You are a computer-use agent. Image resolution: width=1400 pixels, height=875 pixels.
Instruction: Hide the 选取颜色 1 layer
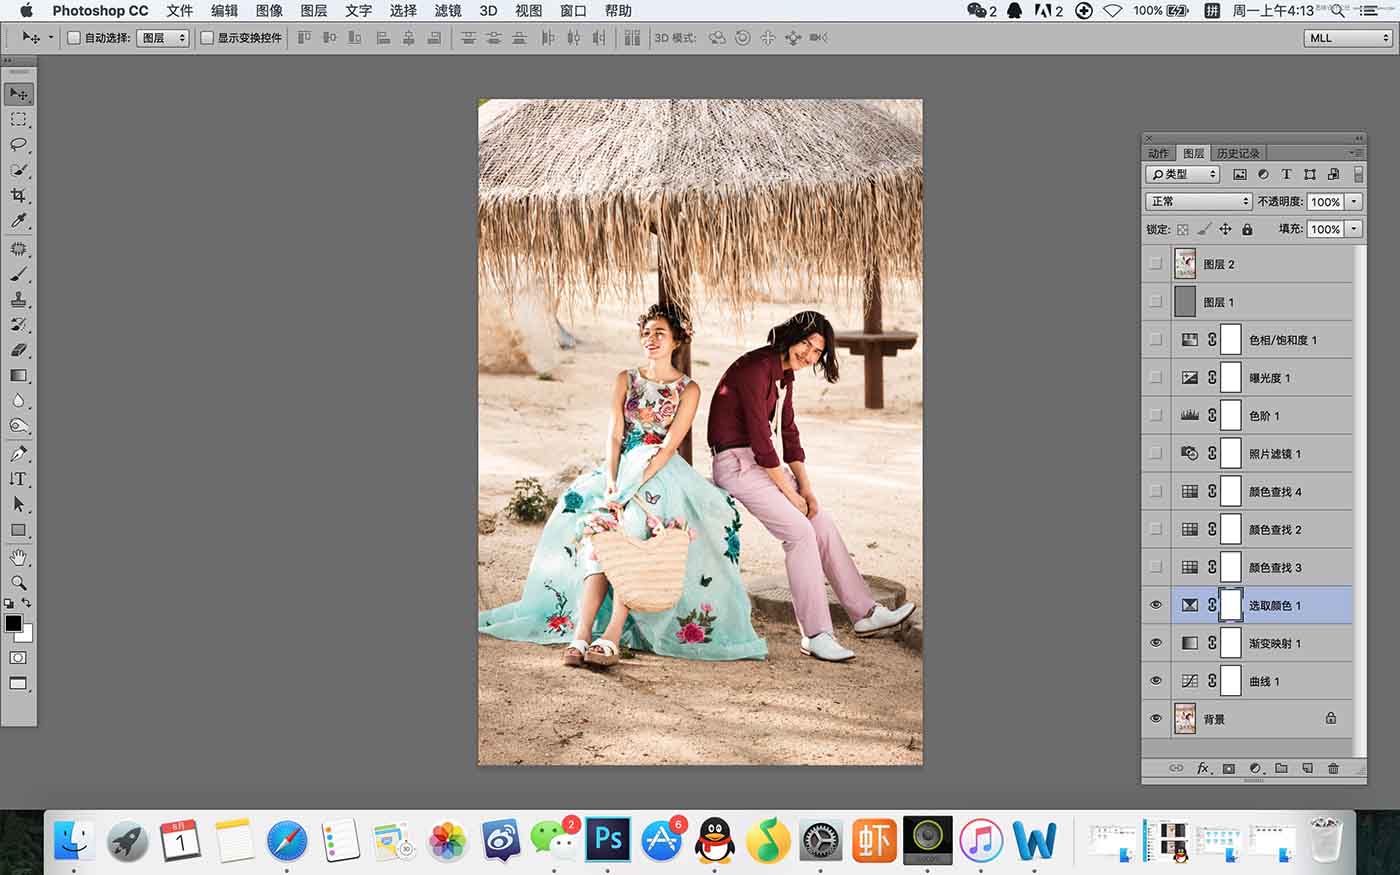point(1156,605)
